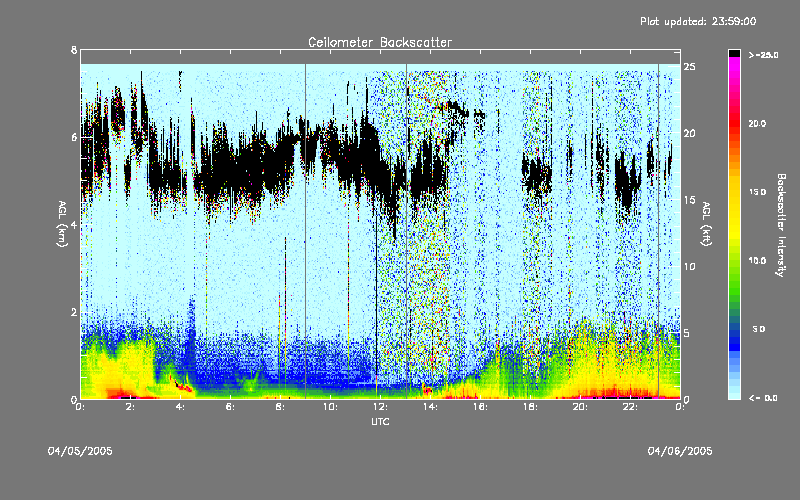Click the '6:' hour tick on time axis

coord(231,407)
